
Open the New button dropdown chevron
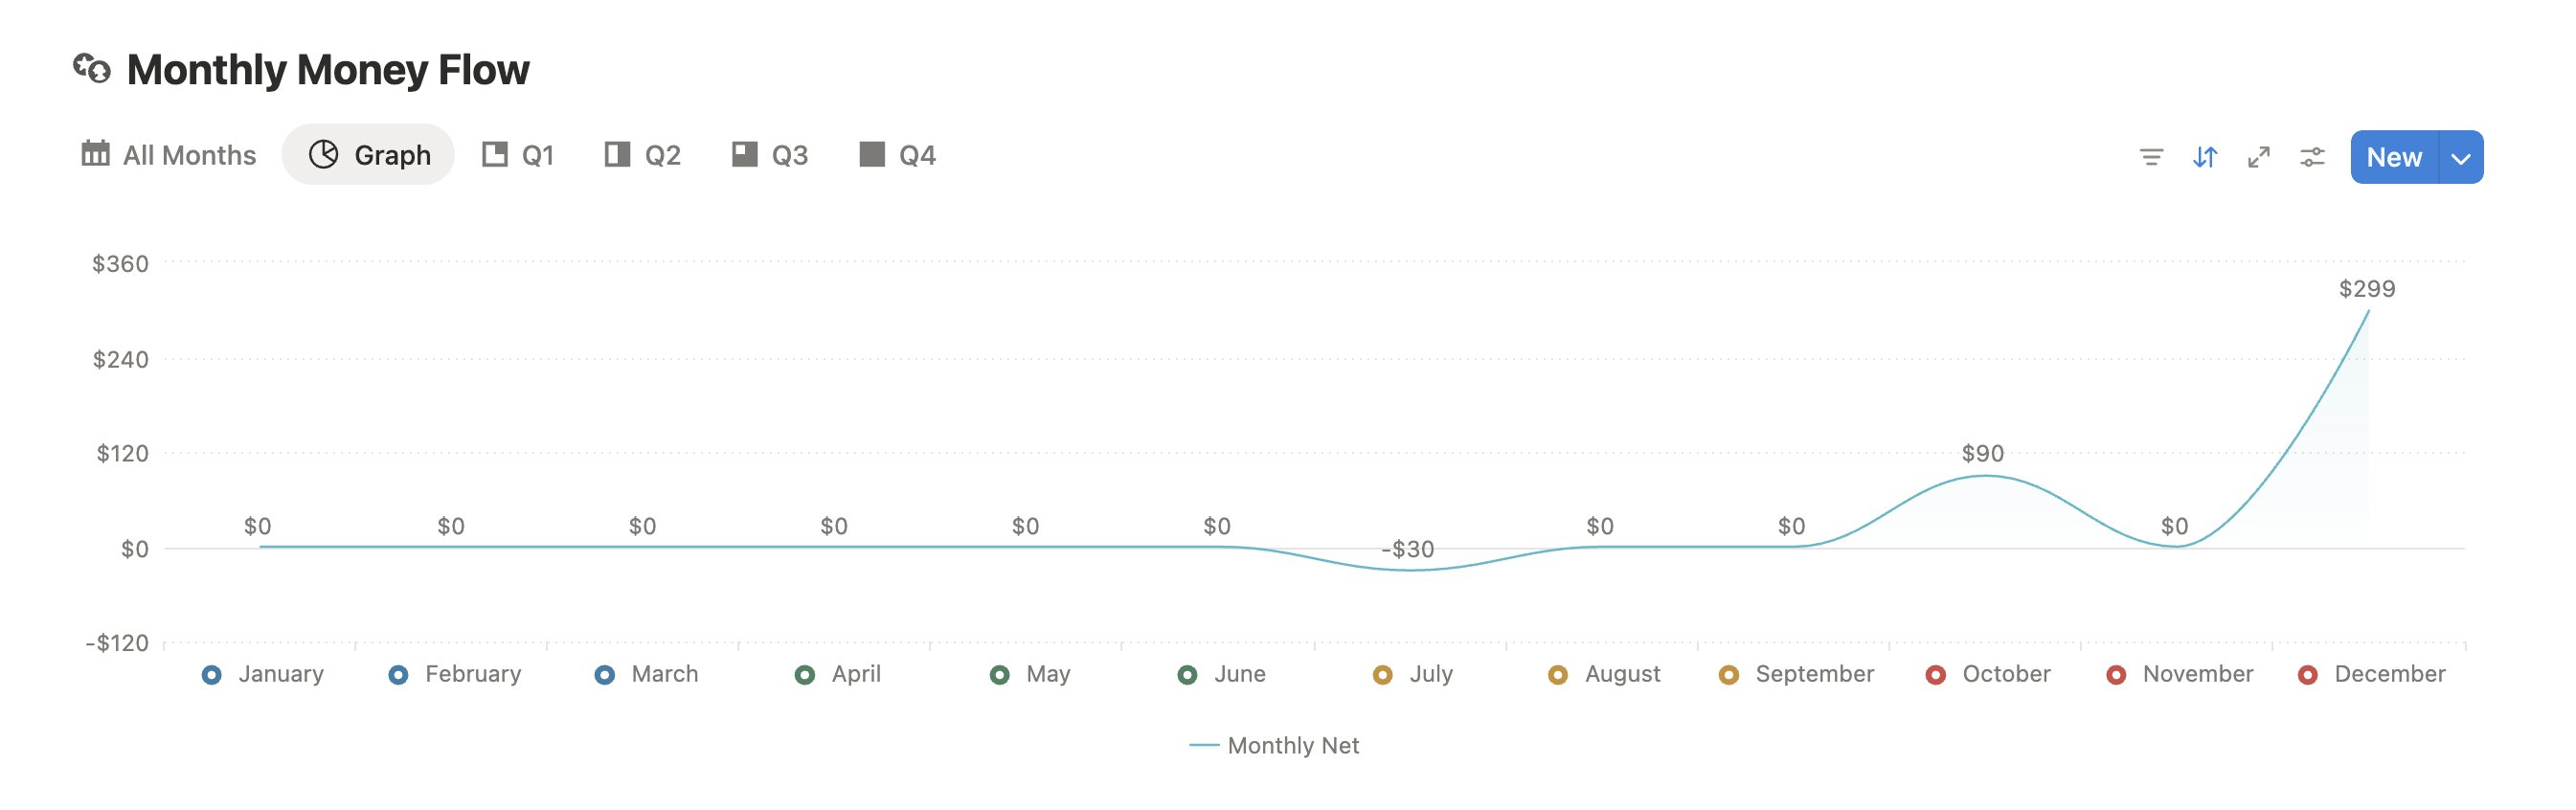(x=2462, y=157)
